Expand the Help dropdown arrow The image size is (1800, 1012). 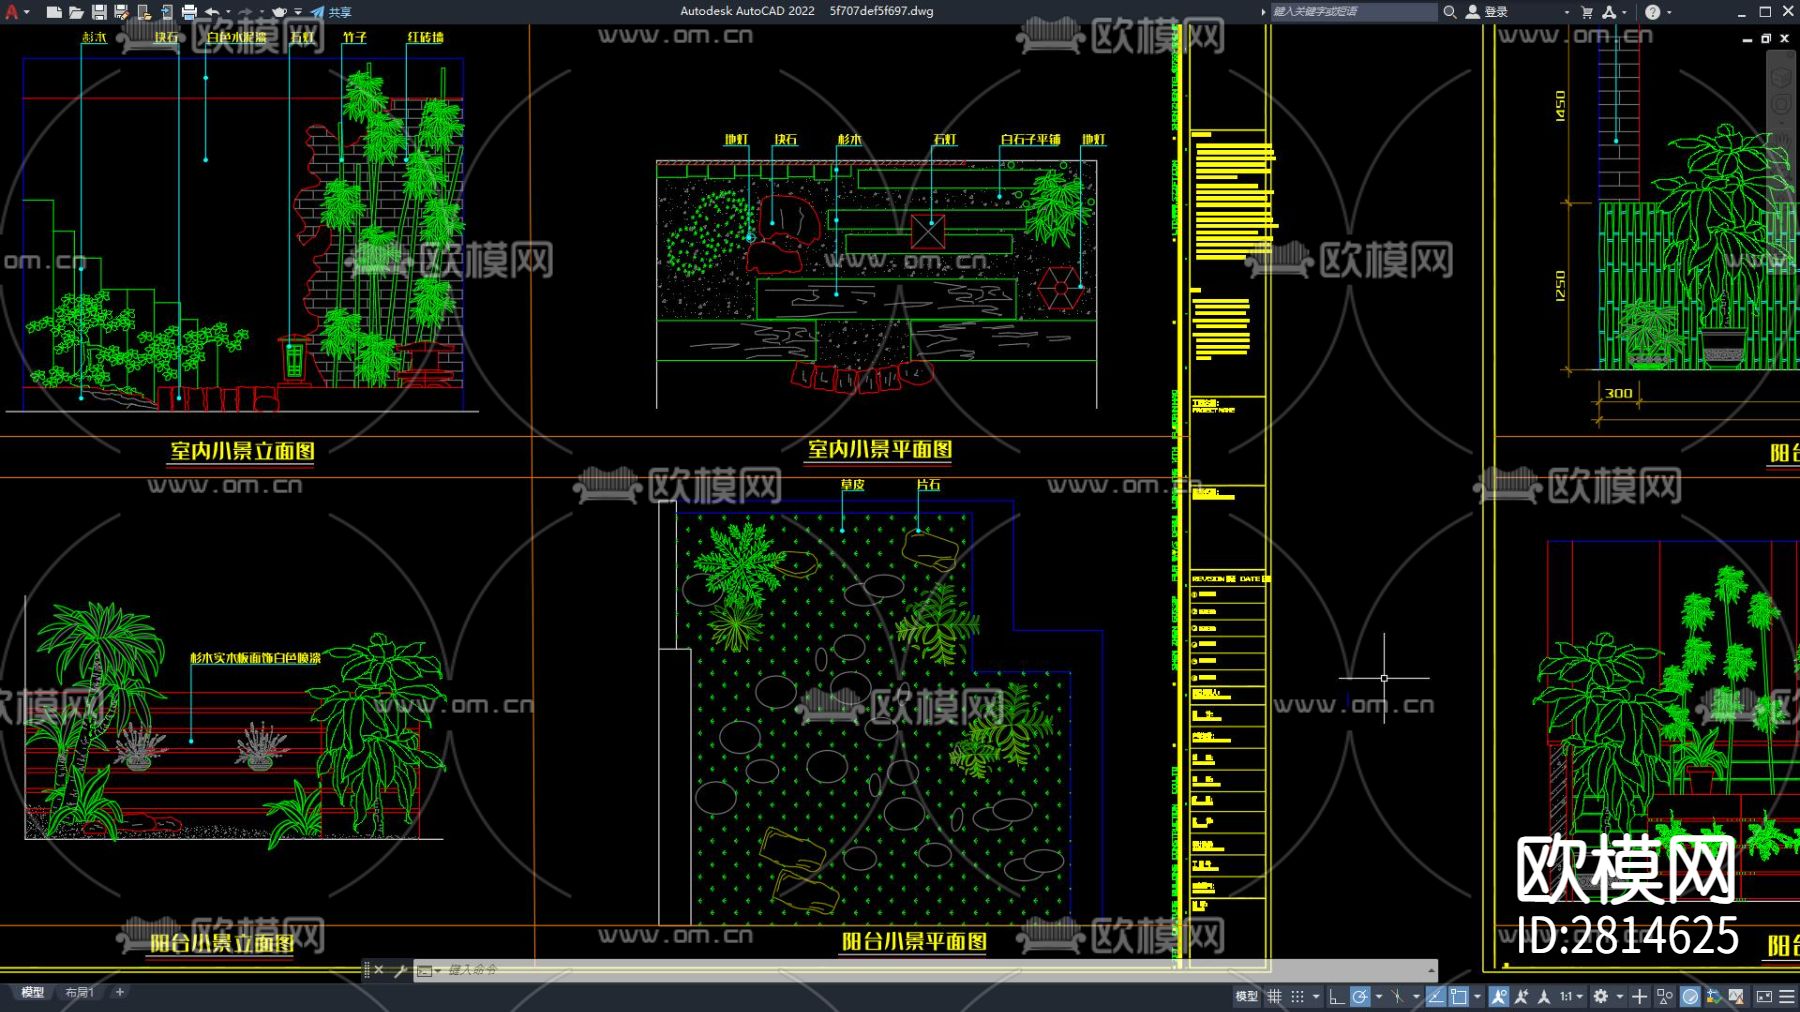tap(1669, 12)
